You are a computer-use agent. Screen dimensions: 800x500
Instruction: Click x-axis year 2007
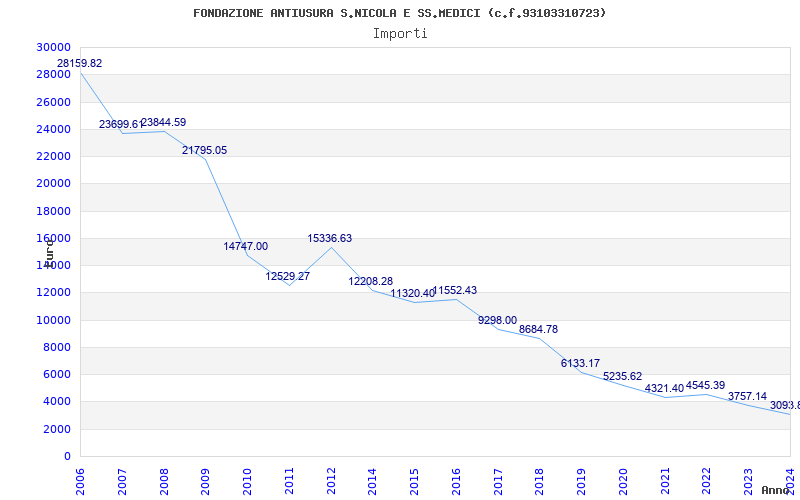pyautogui.click(x=122, y=482)
